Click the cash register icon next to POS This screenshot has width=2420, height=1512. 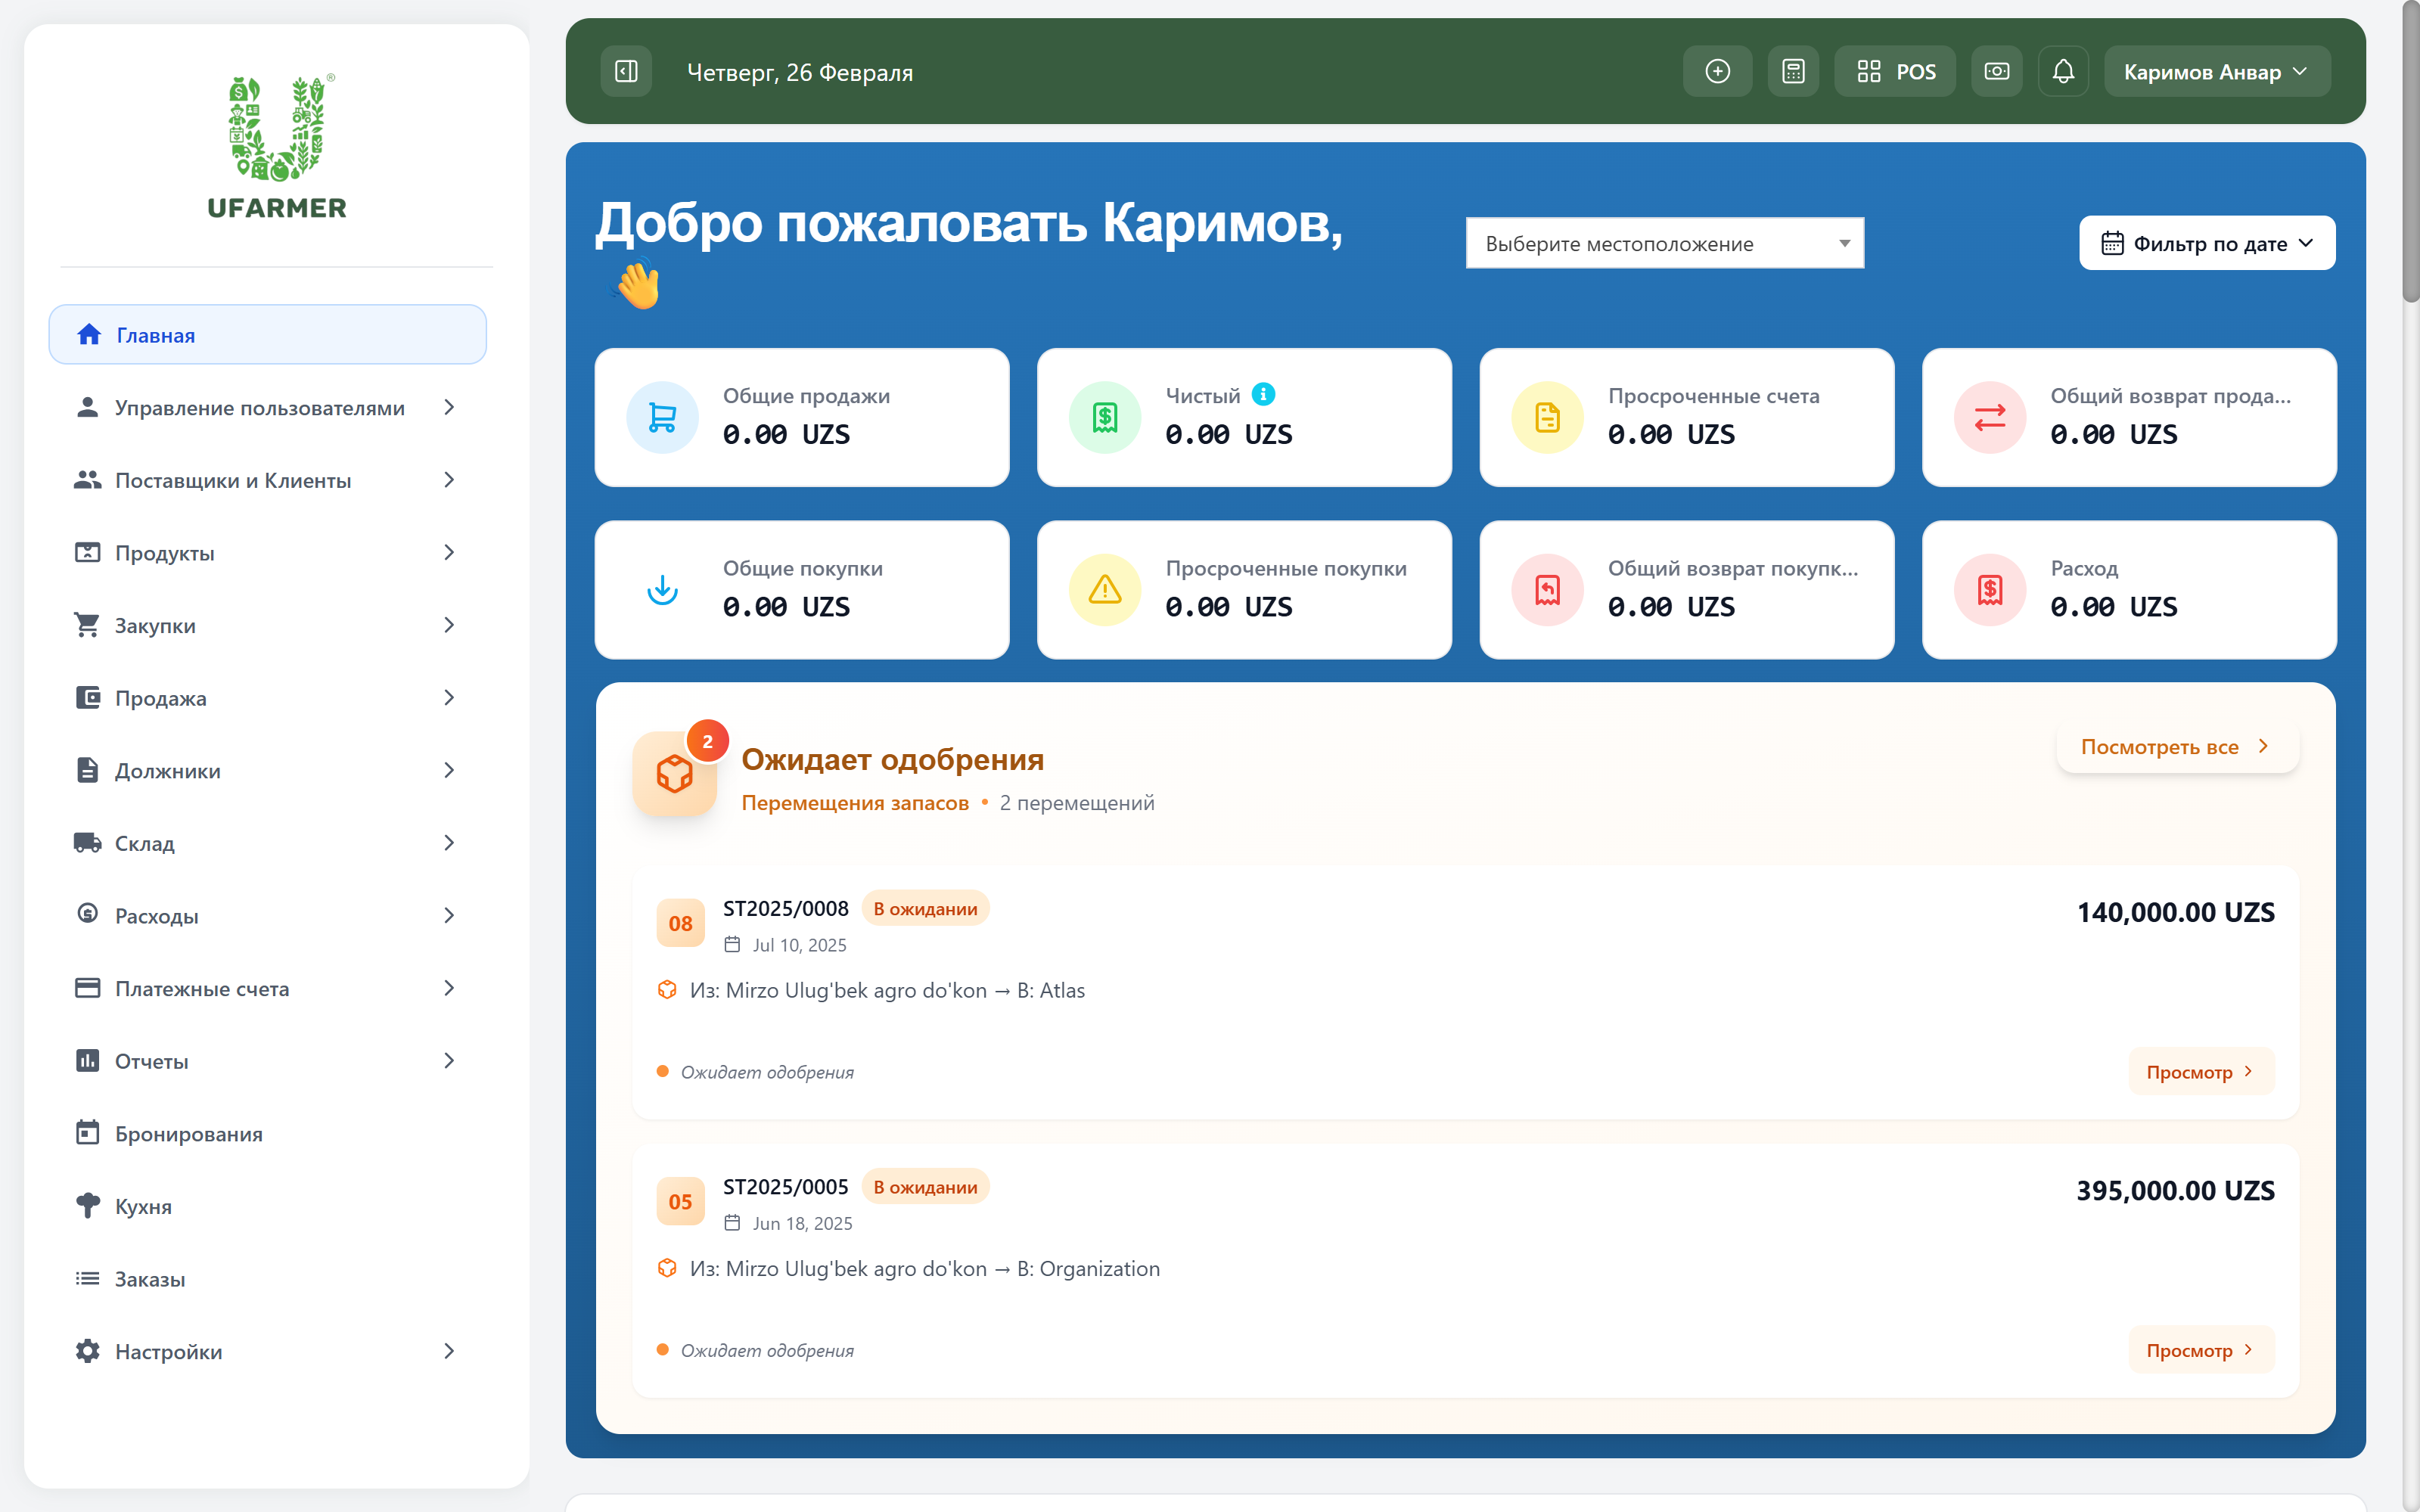(x=1996, y=70)
